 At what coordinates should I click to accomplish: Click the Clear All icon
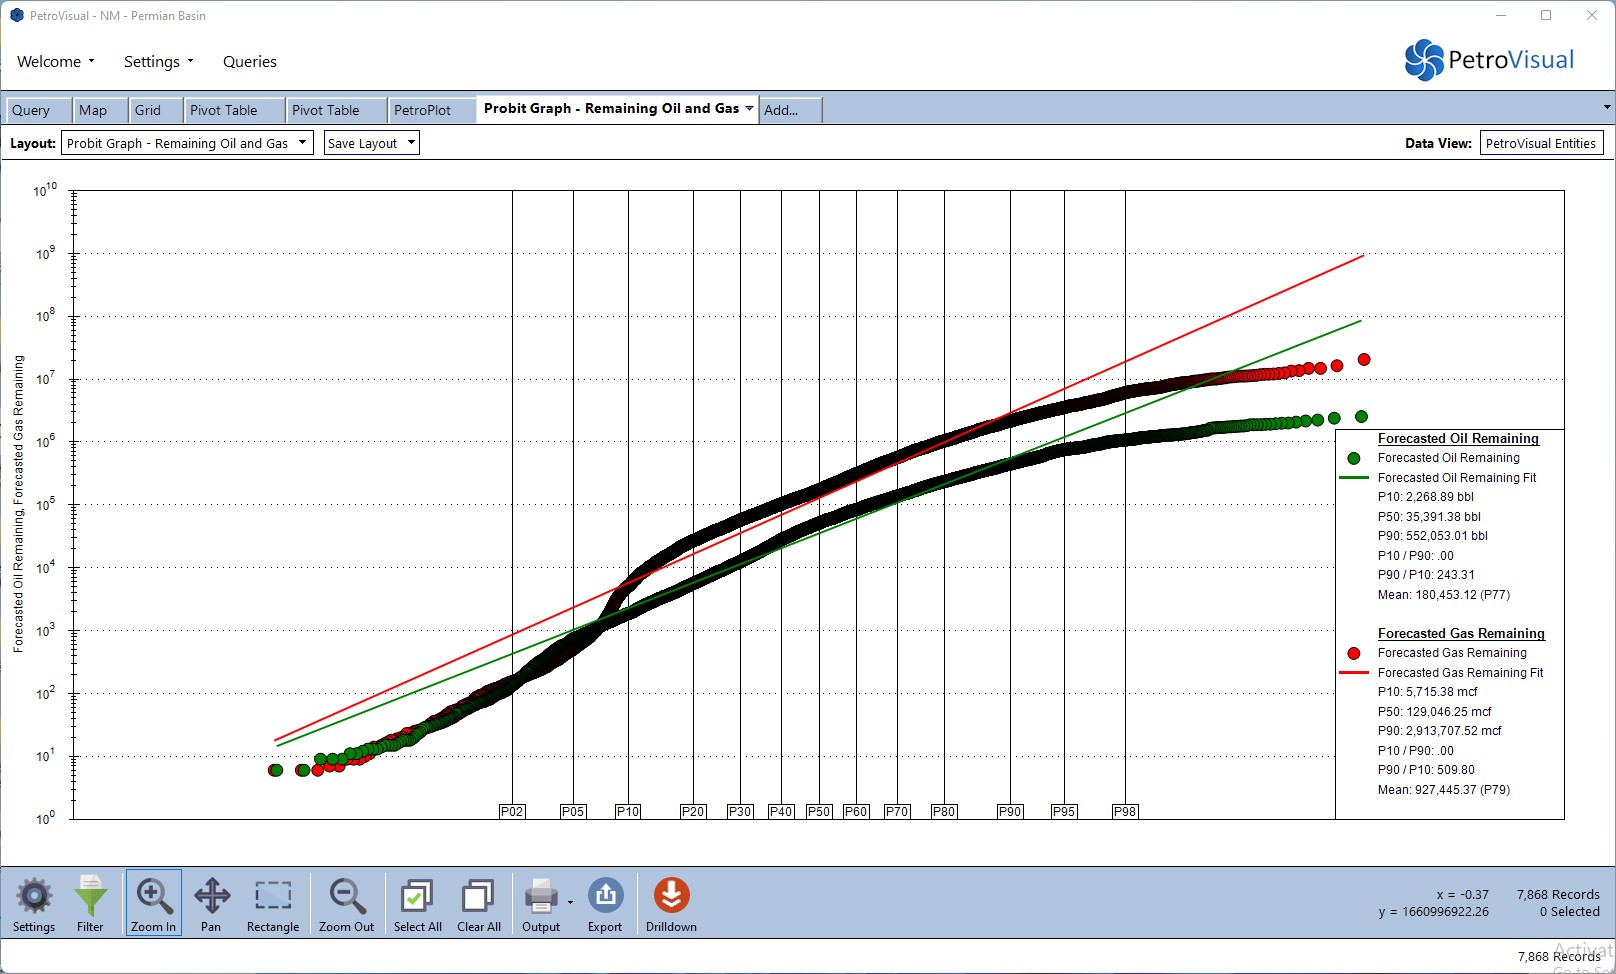479,903
